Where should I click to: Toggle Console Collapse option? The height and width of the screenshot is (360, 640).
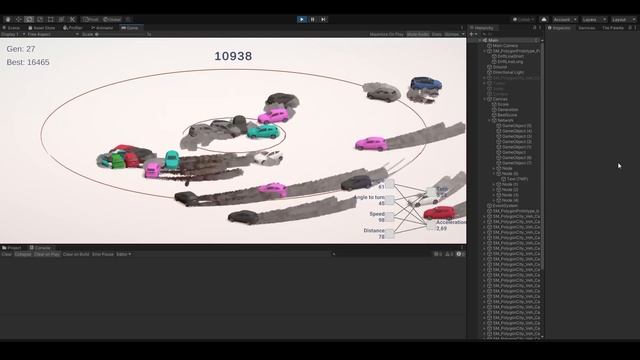23,254
